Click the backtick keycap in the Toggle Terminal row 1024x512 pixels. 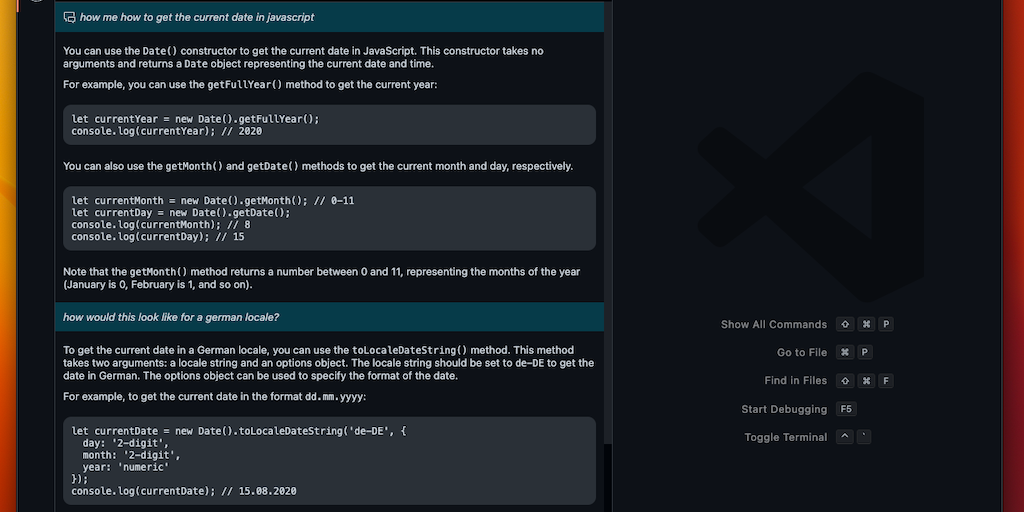point(865,437)
